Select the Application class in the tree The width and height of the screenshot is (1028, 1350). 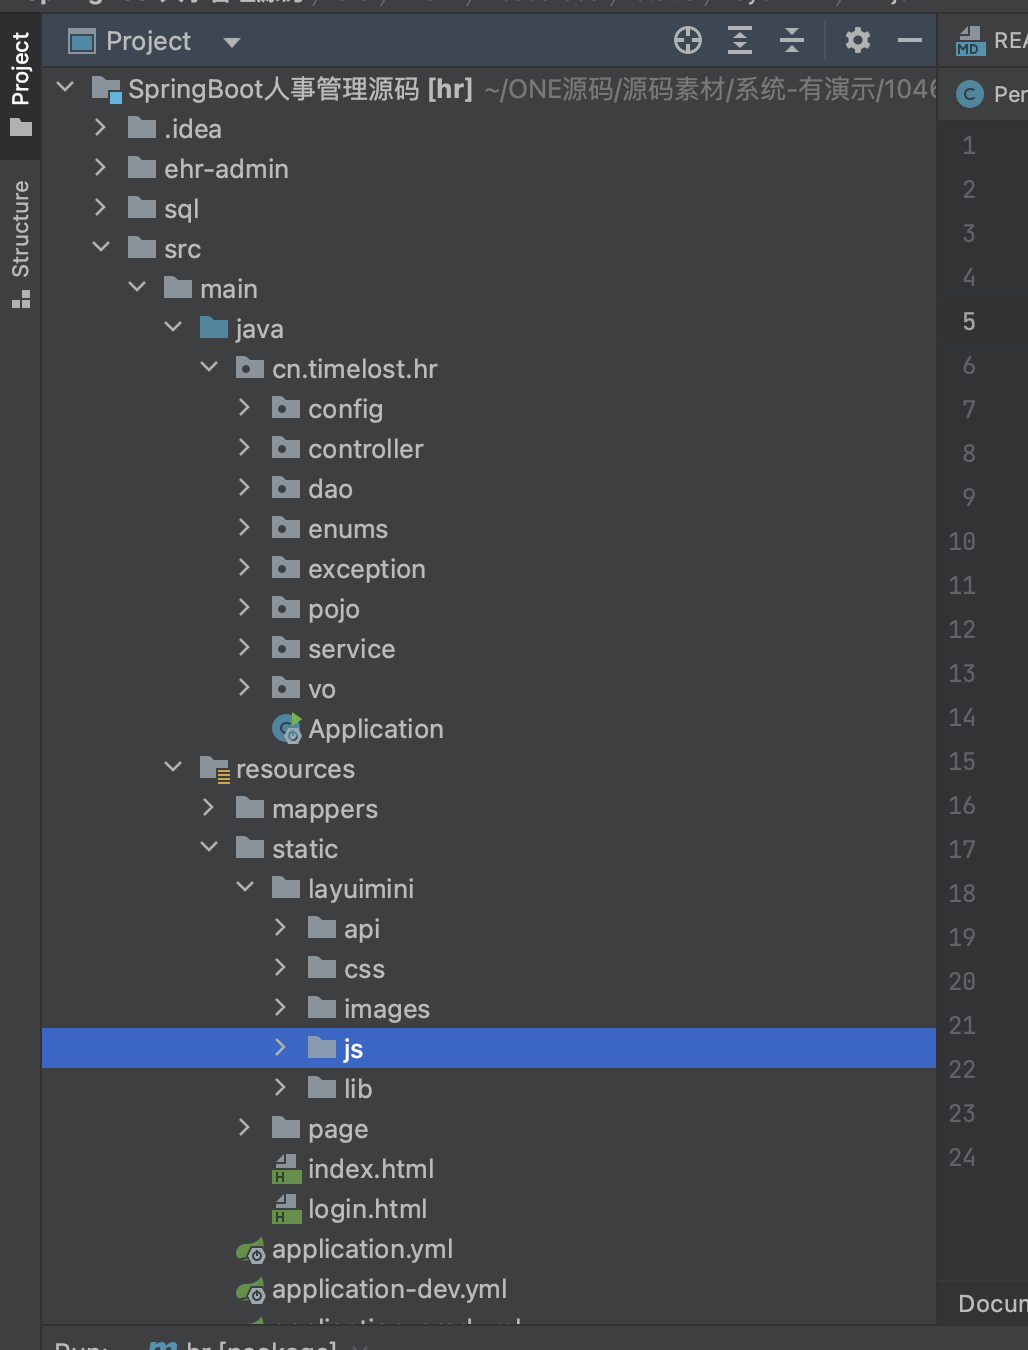pos(375,729)
